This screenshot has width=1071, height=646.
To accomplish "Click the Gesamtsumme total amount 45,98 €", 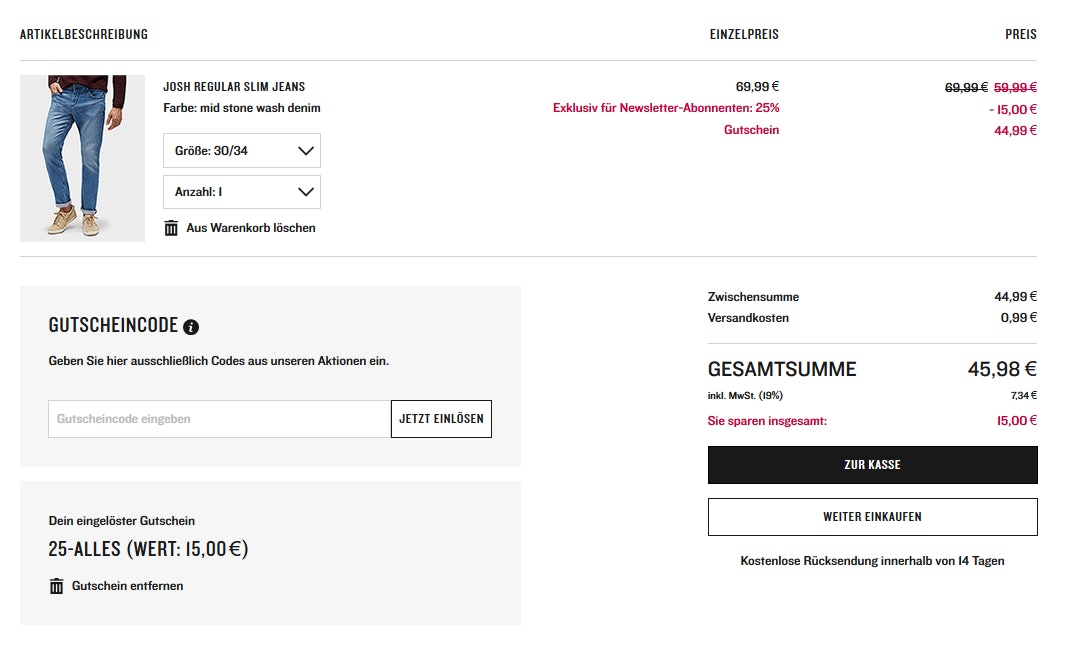I will (1002, 369).
